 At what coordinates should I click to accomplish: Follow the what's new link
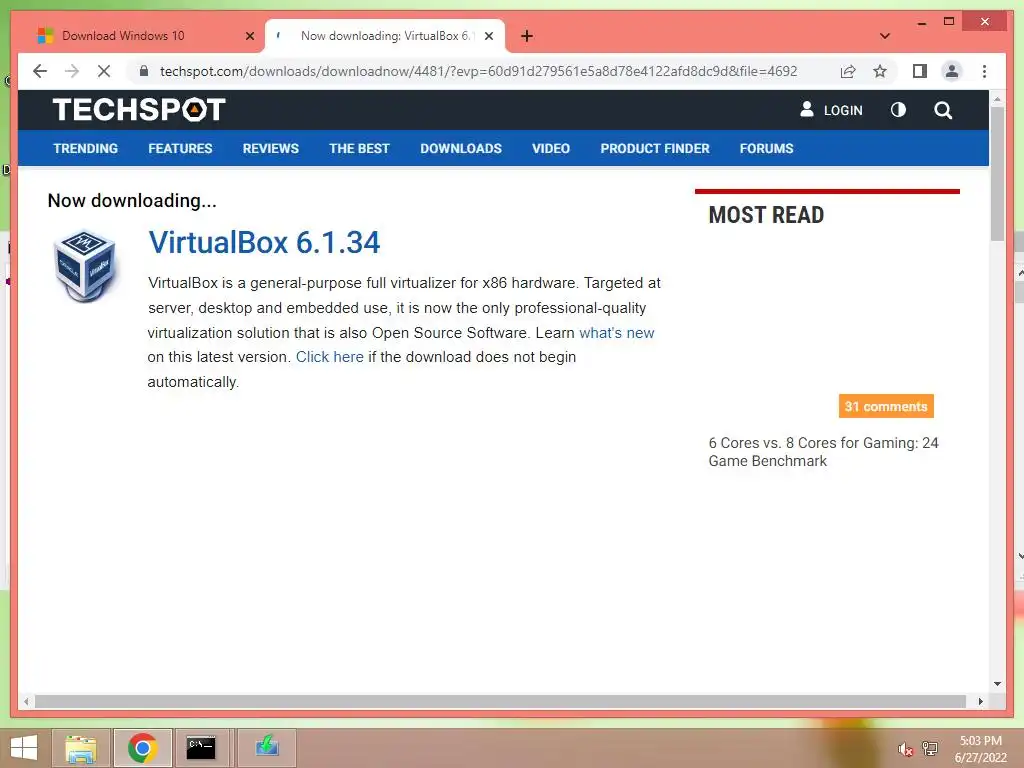pyautogui.click(x=616, y=332)
